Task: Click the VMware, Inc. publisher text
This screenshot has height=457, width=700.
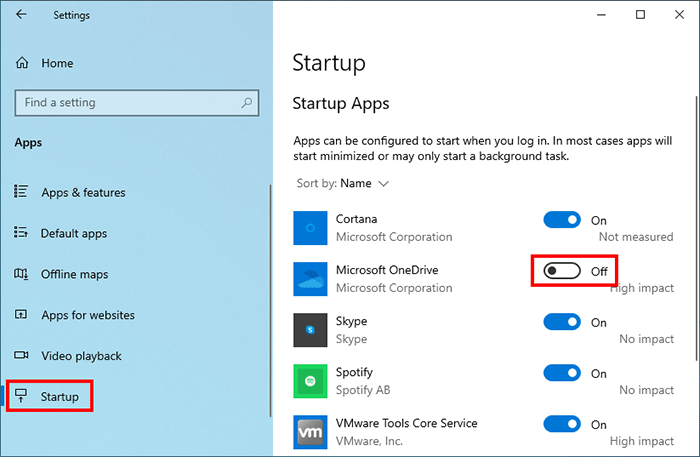Action: [x=369, y=441]
